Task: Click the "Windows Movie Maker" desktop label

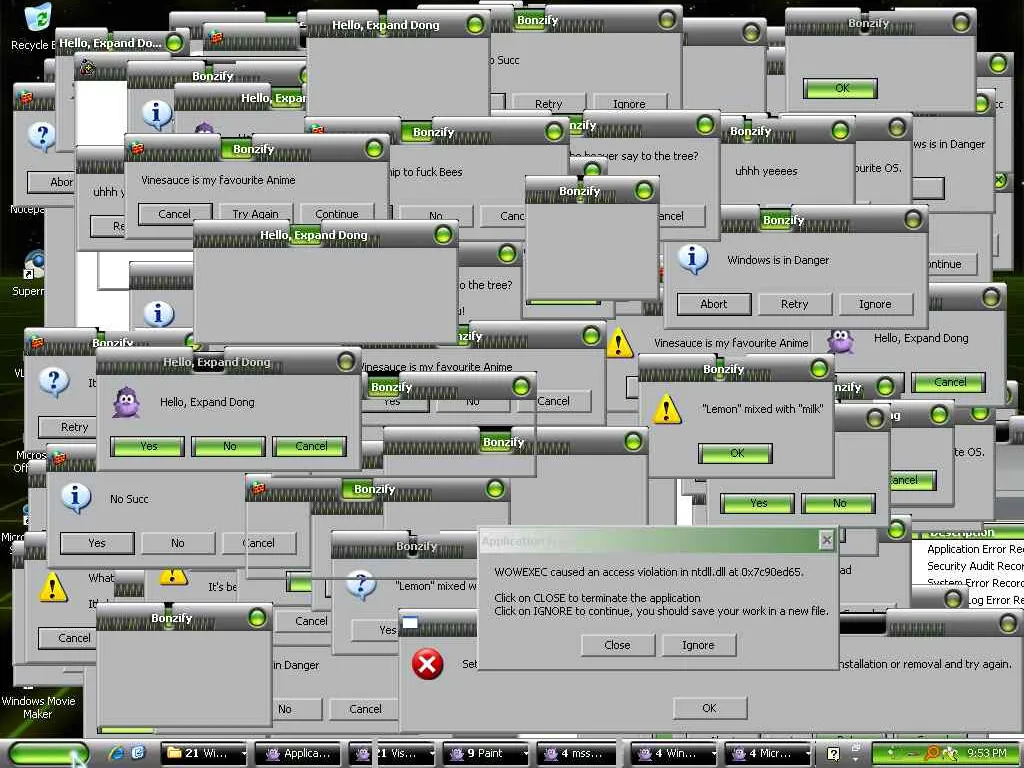Action: [38, 707]
